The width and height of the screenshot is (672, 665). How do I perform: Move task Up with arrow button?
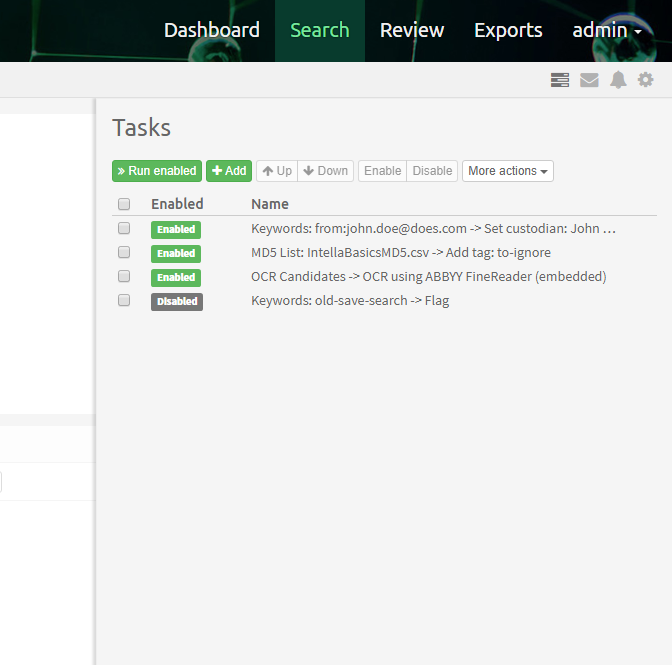(x=277, y=171)
